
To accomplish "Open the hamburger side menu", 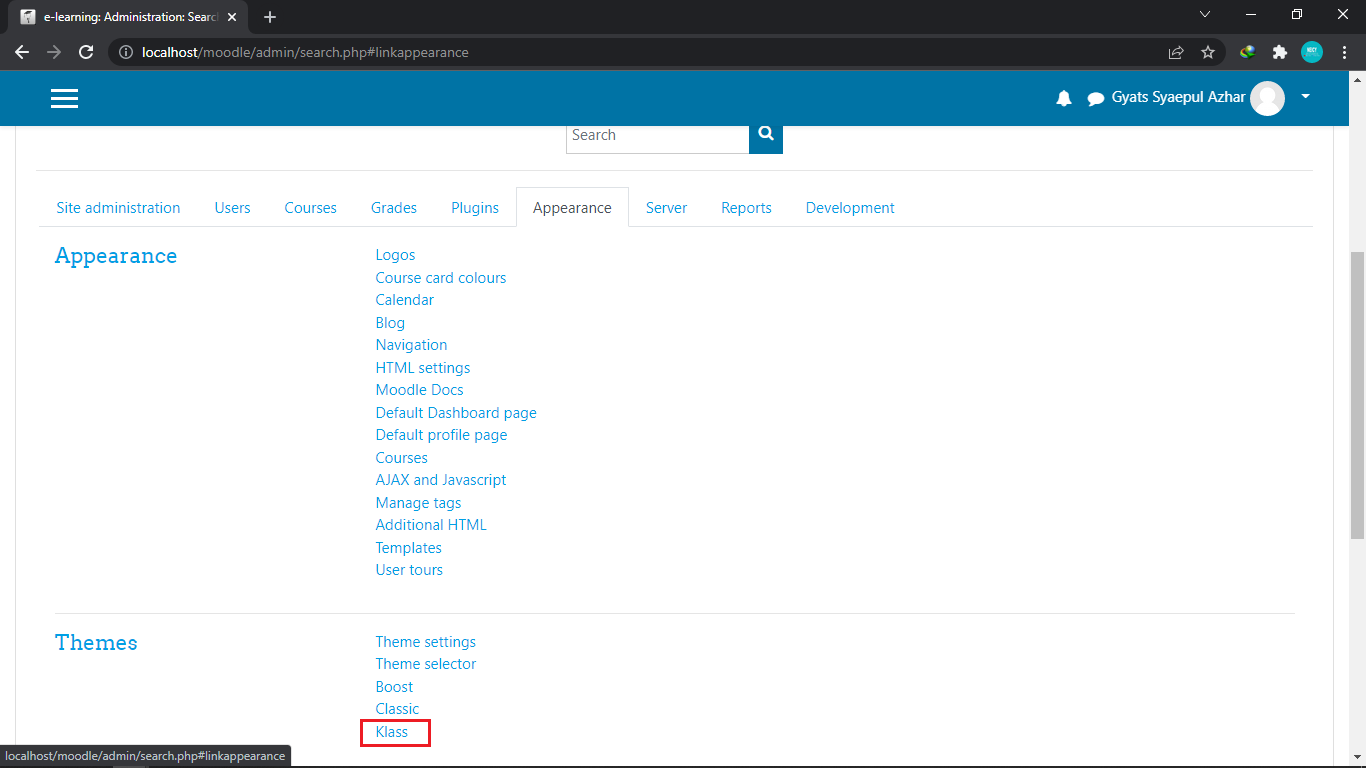I will click(64, 98).
